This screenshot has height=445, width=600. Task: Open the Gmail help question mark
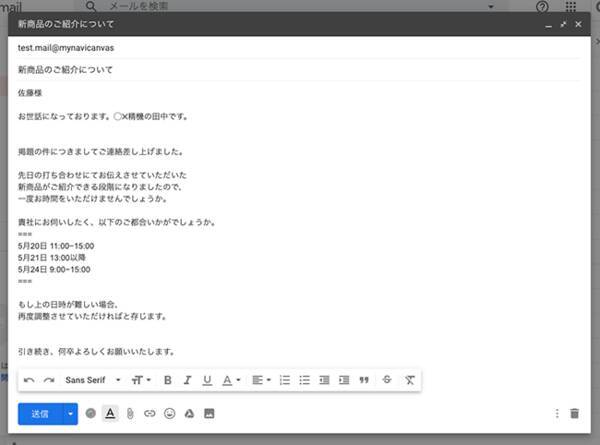click(542, 7)
